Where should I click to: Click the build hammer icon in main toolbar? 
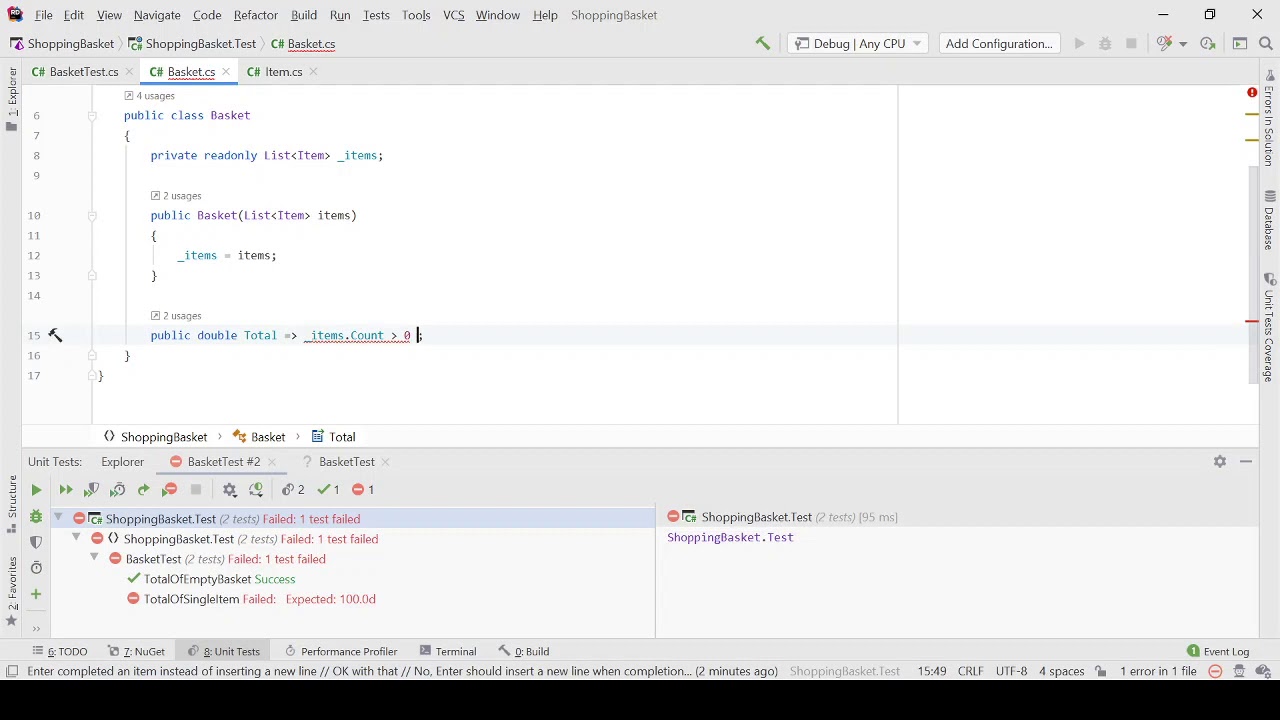(763, 43)
